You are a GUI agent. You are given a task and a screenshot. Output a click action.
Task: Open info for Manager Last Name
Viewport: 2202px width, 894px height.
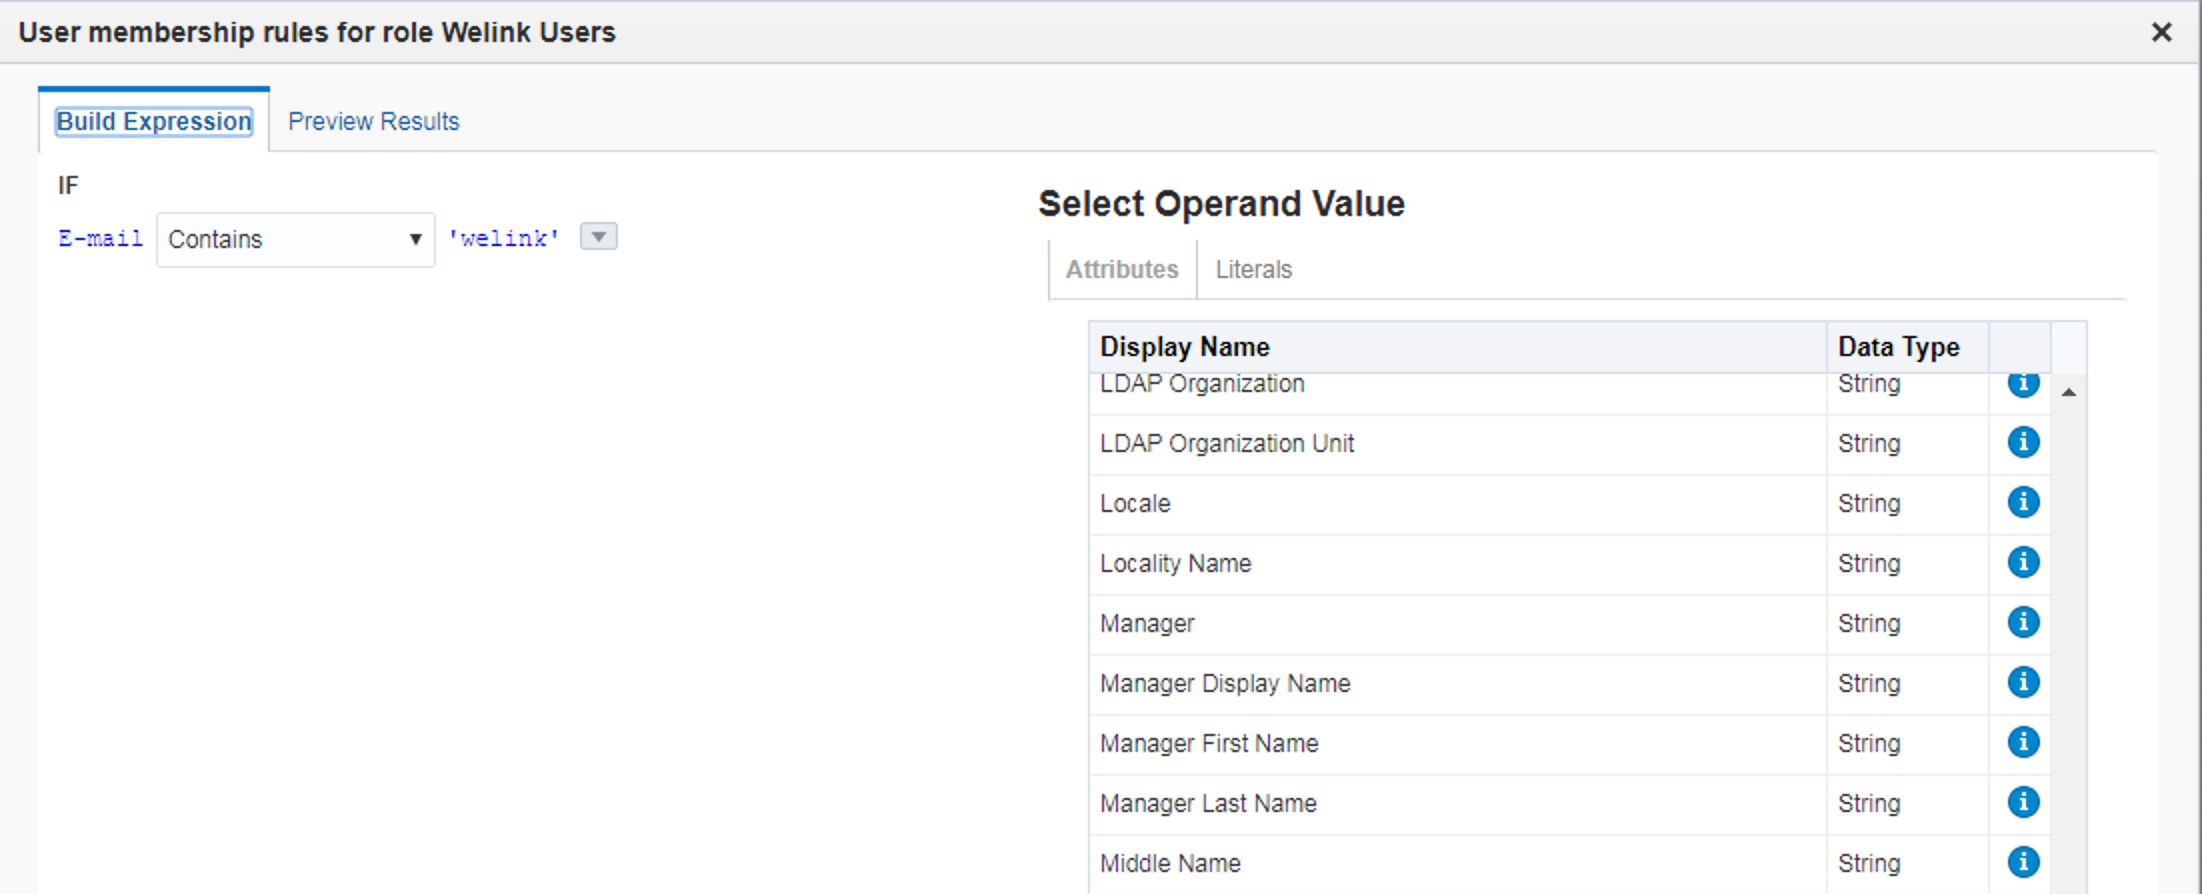2023,802
